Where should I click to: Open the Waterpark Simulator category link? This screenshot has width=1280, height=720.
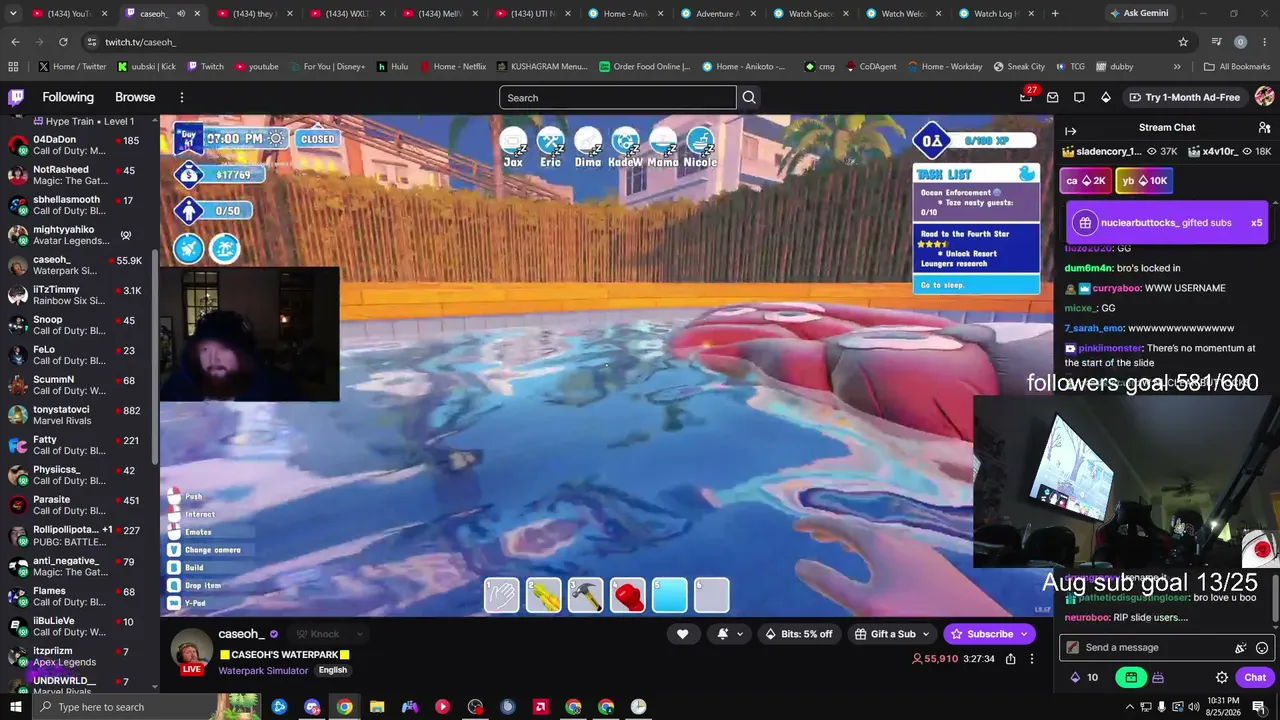(x=262, y=670)
